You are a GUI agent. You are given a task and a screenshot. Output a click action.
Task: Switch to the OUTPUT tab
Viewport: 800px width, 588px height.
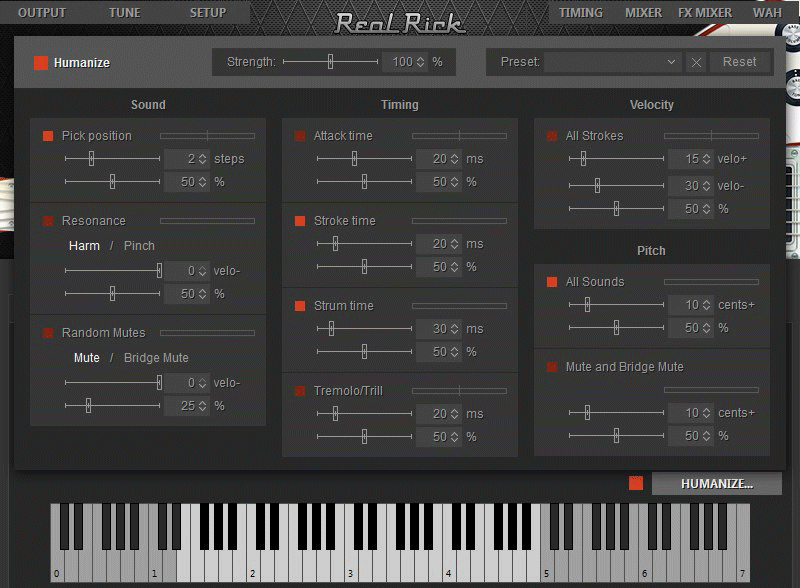coord(42,13)
